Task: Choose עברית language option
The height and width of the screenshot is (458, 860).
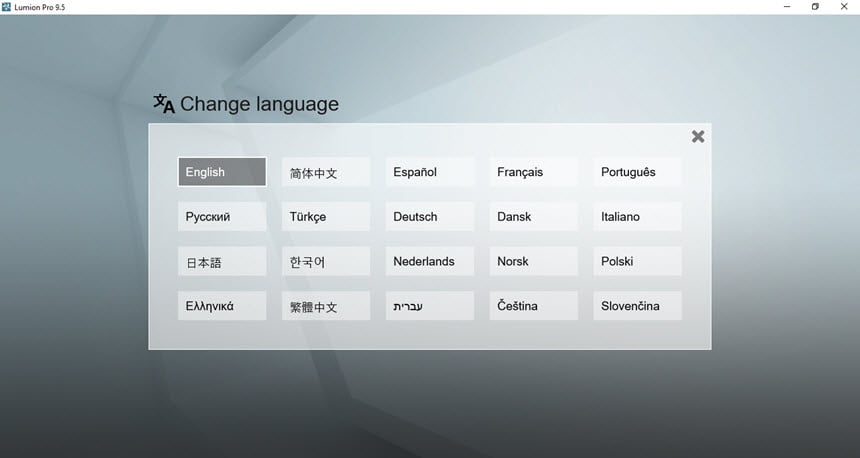Action: coord(429,306)
